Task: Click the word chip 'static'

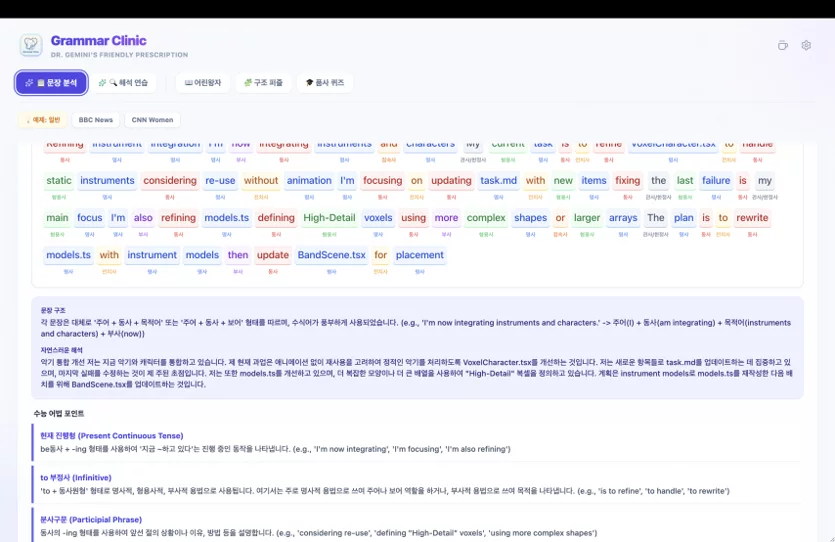Action: click(59, 180)
